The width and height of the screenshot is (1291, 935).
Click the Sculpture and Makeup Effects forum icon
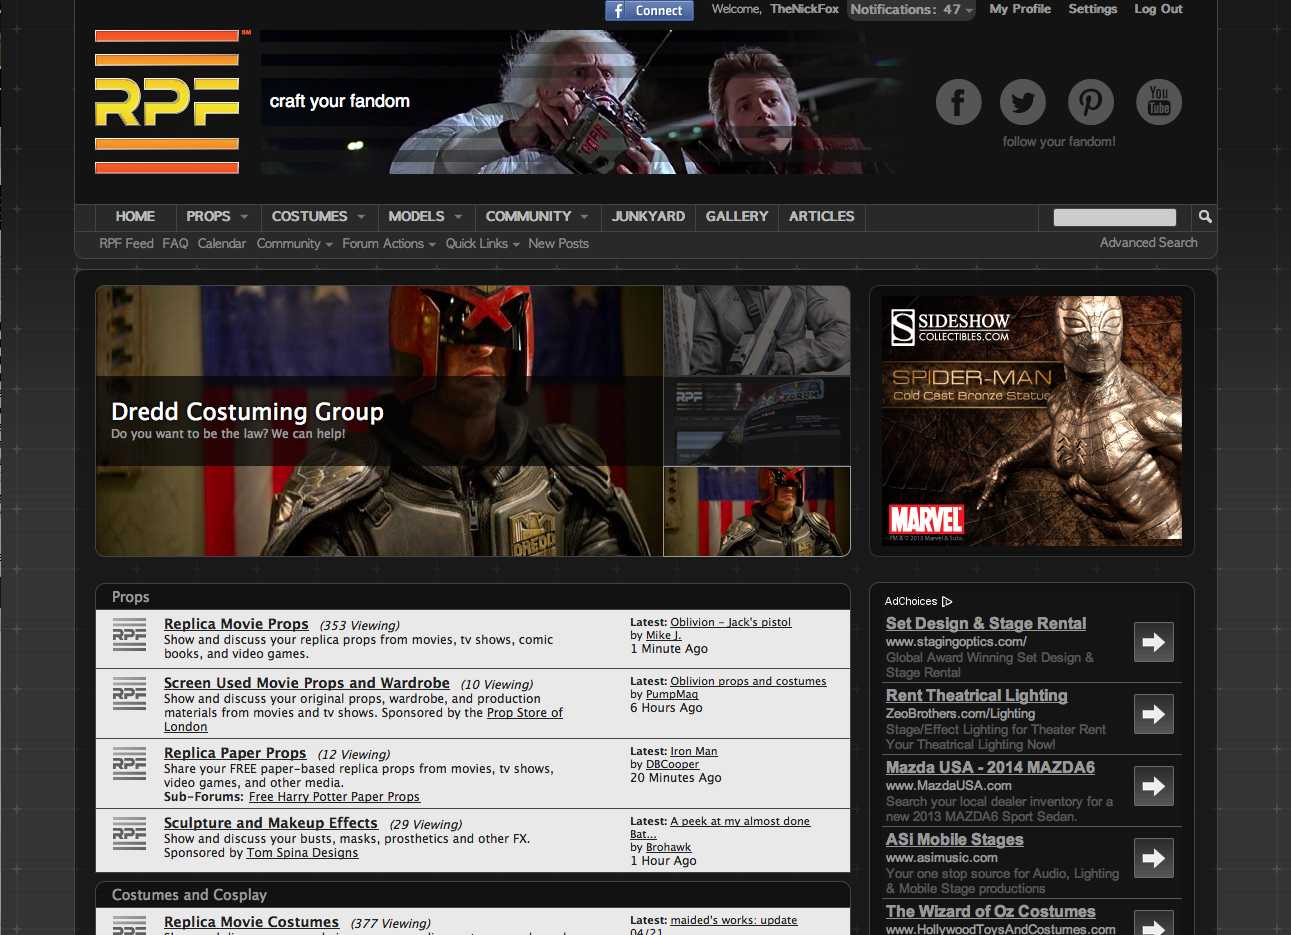[129, 835]
